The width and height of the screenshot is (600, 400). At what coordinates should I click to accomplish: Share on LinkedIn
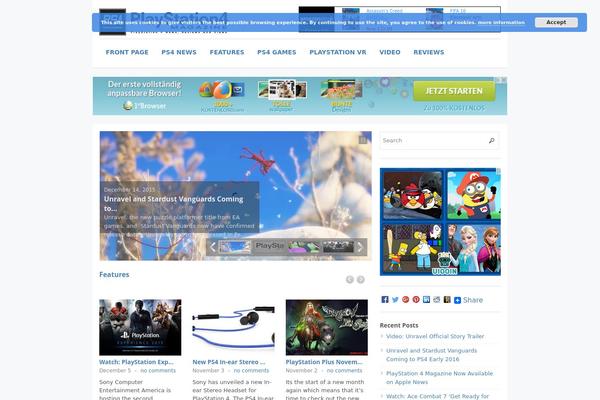click(x=426, y=299)
